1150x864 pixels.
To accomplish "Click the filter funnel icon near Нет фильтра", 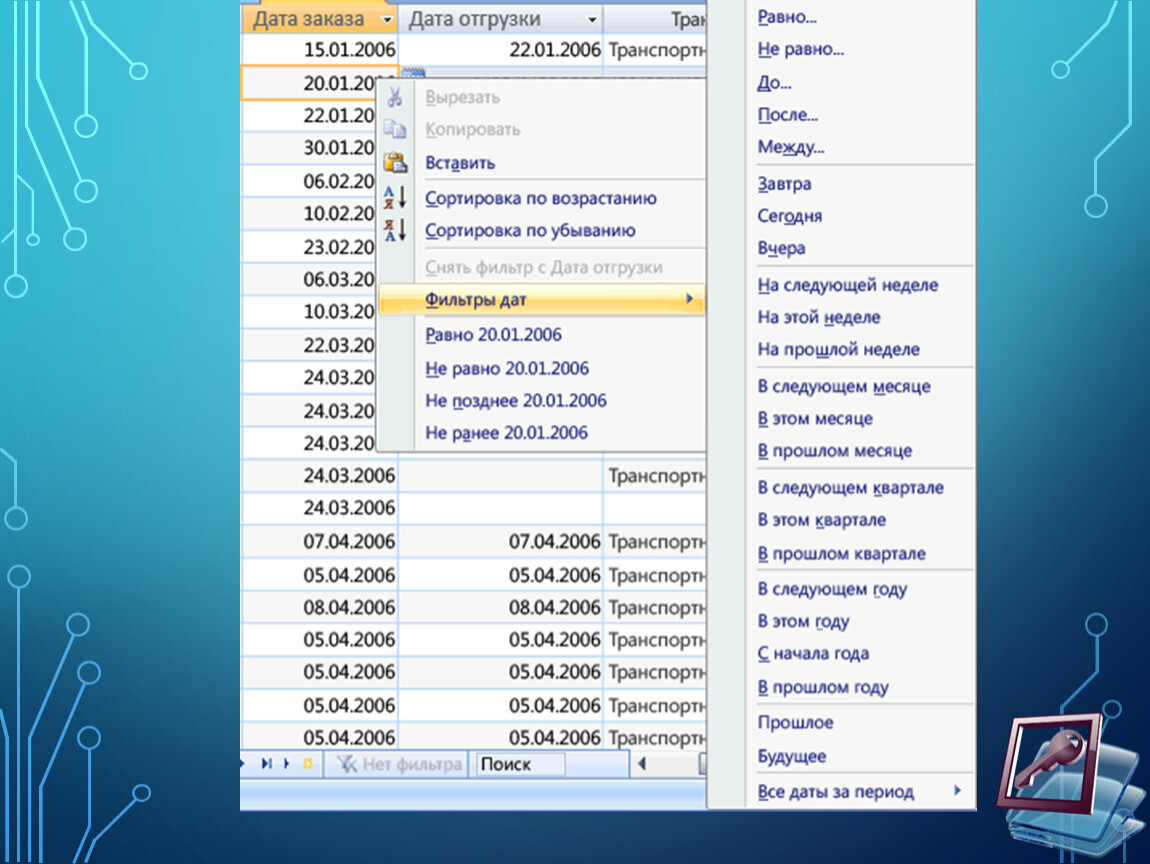I will point(346,764).
